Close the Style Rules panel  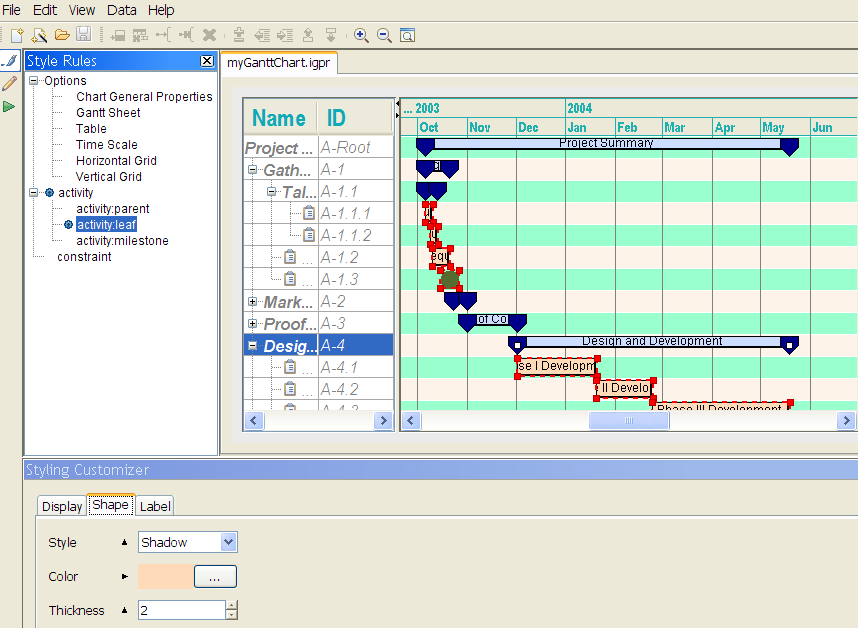207,61
